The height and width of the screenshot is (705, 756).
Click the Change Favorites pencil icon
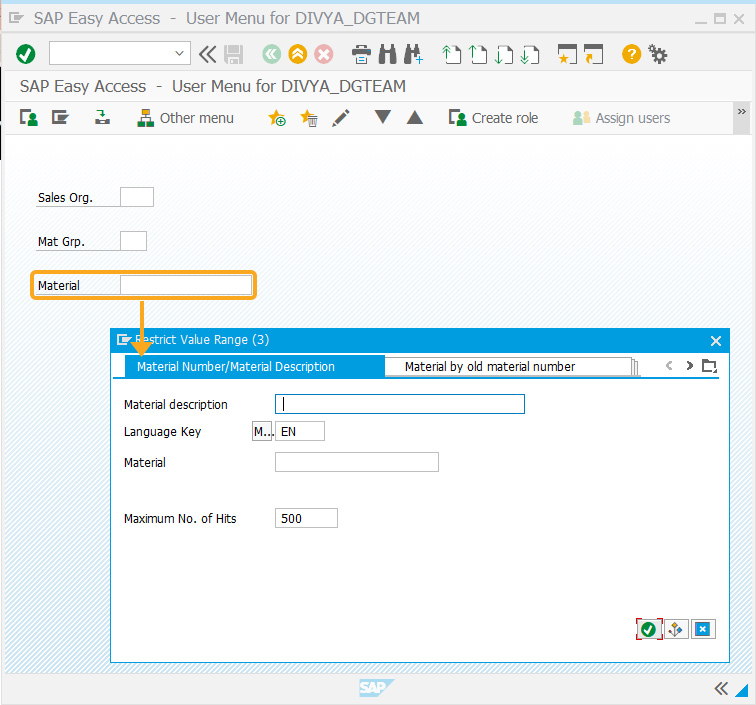341,118
